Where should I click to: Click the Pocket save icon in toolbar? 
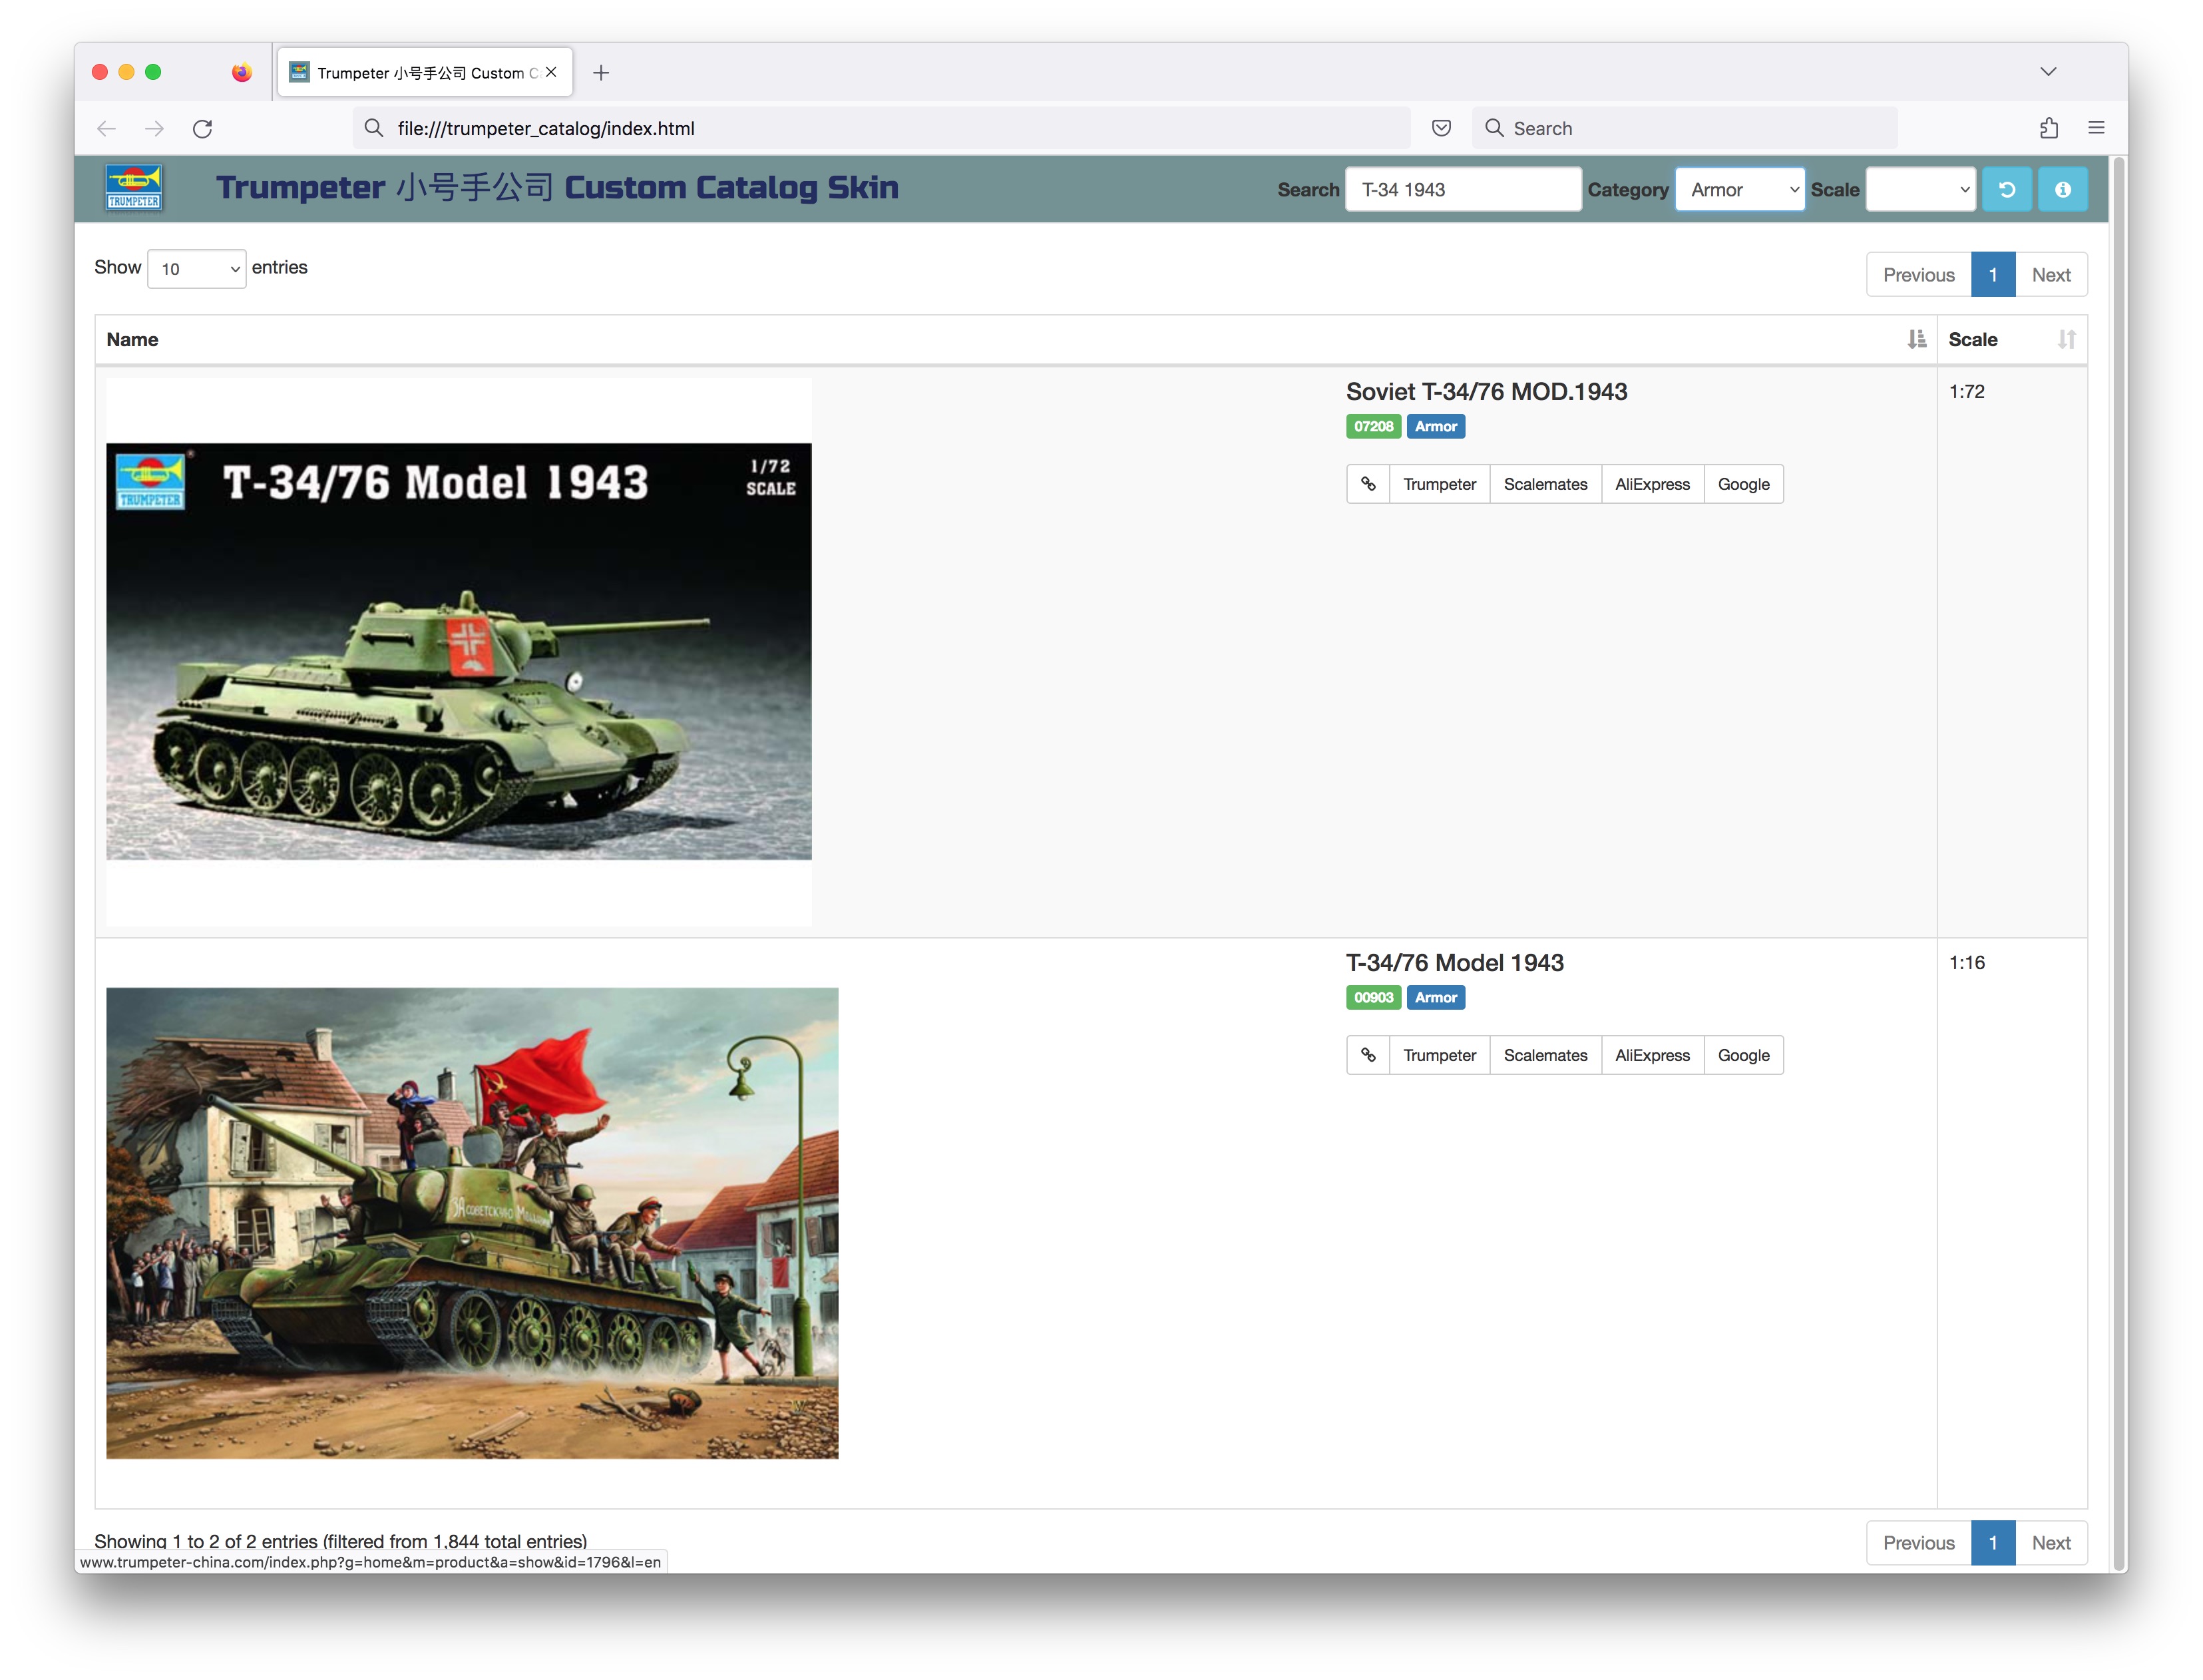[x=1441, y=128]
